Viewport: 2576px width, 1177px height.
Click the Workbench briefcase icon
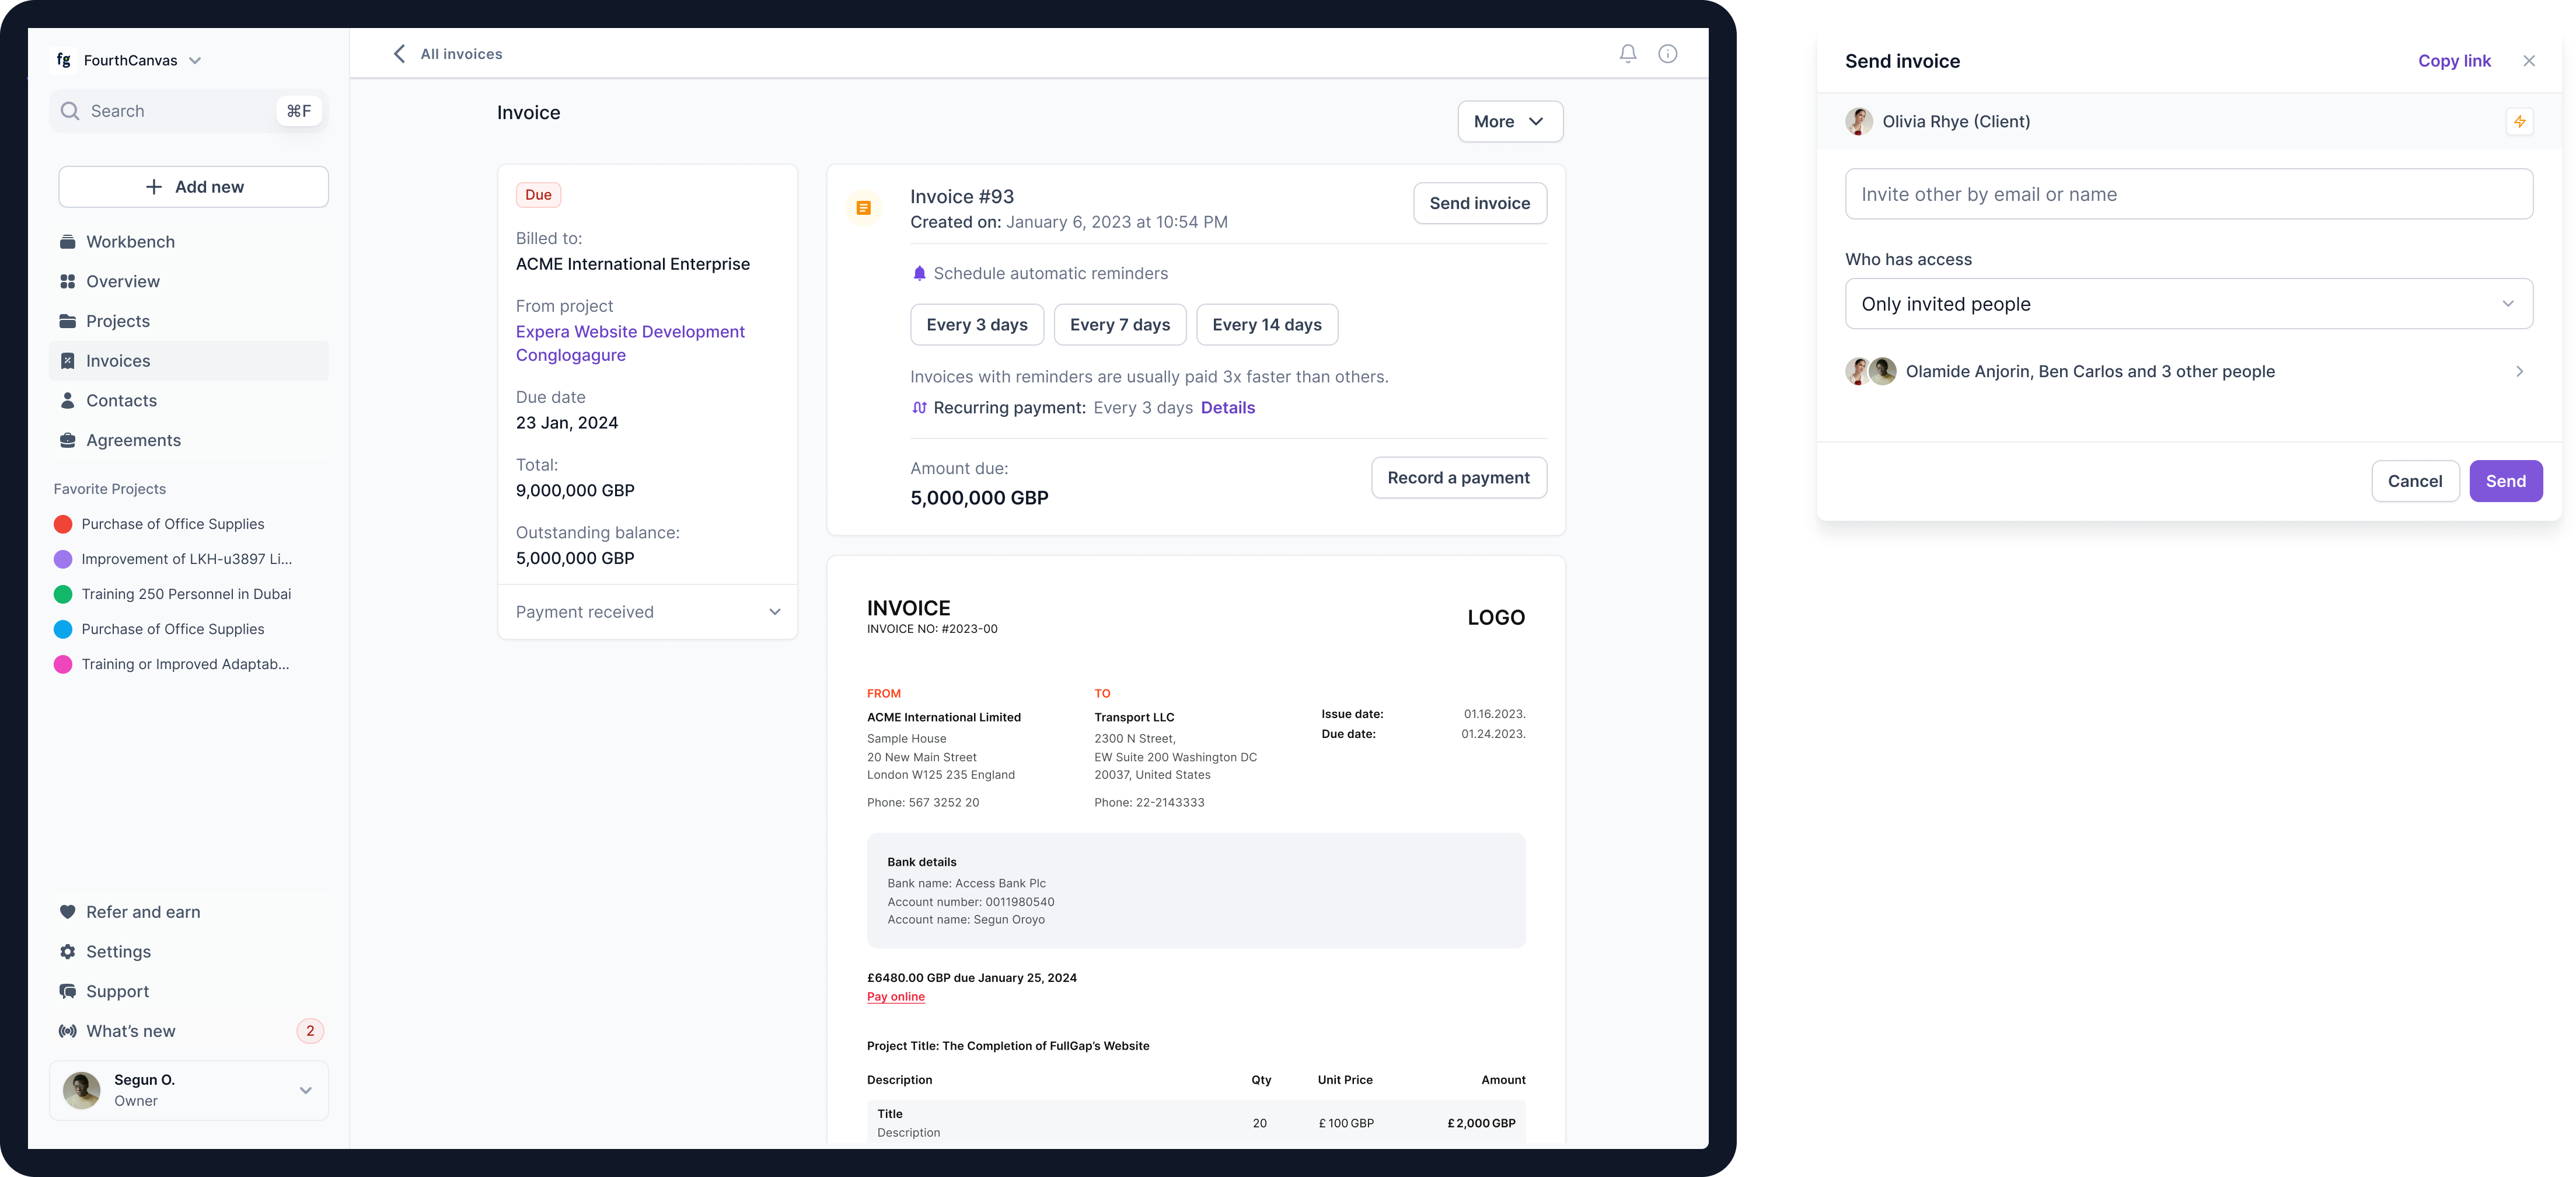tap(68, 242)
